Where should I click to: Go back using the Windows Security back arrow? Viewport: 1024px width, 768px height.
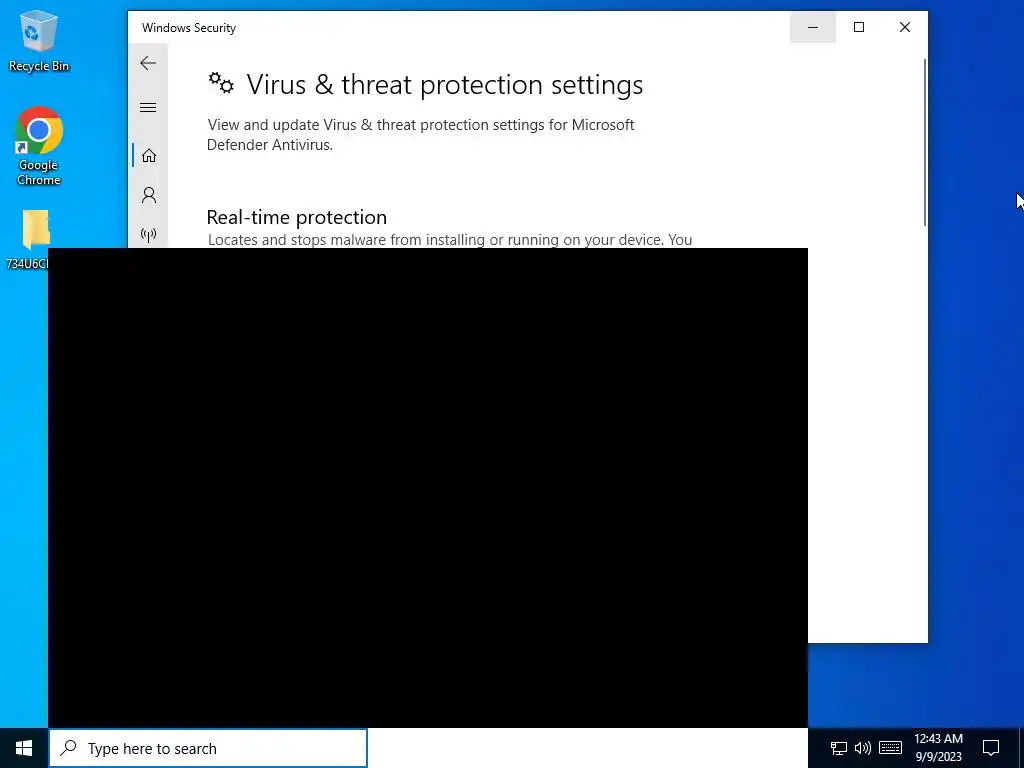pyautogui.click(x=148, y=63)
